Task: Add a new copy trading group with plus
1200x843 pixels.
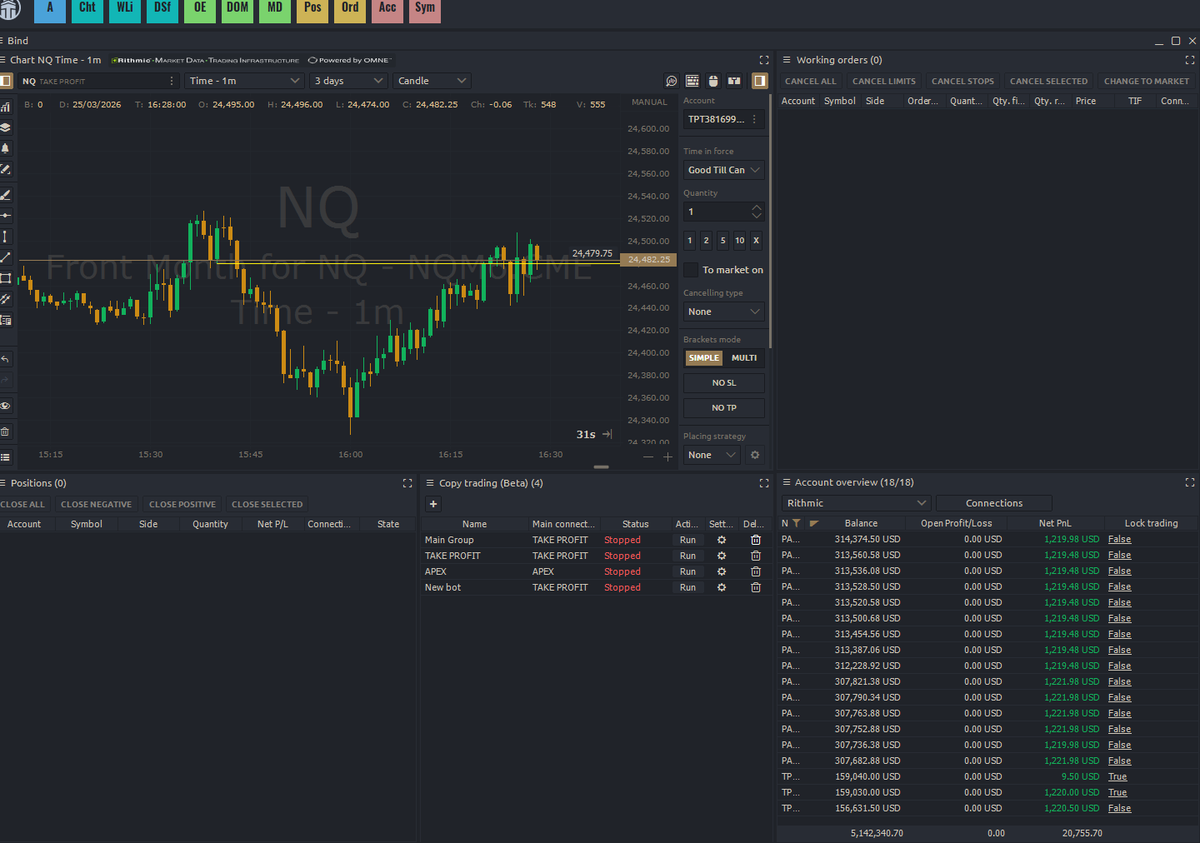Action: 433,504
